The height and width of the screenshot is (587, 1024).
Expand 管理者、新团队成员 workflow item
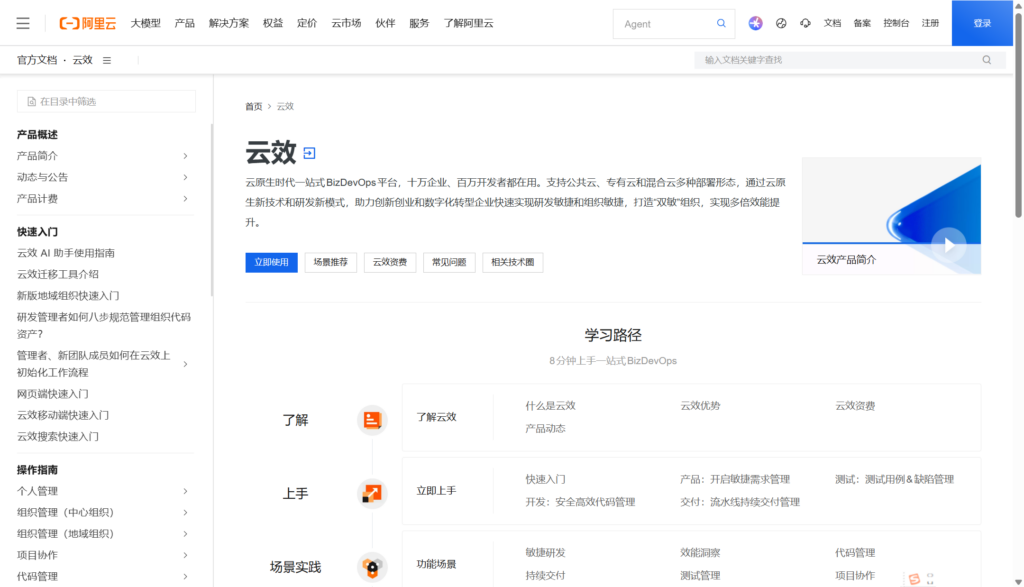(x=185, y=364)
